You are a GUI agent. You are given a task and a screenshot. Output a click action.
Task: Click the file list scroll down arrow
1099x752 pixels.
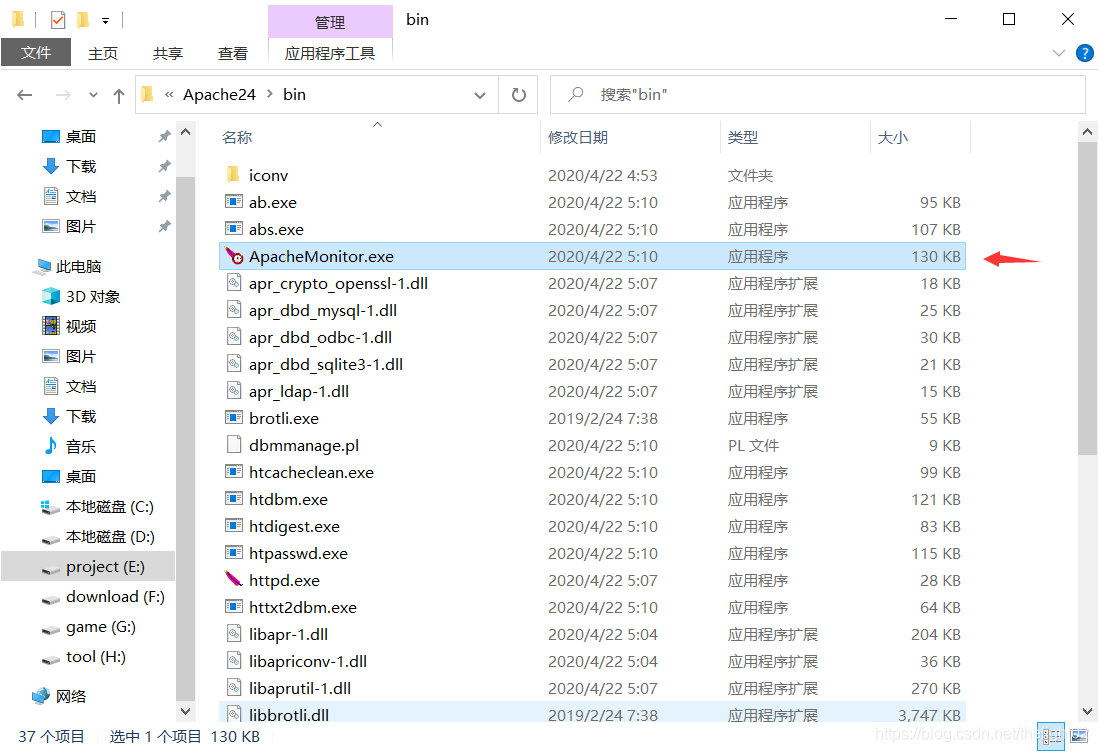[x=1087, y=711]
